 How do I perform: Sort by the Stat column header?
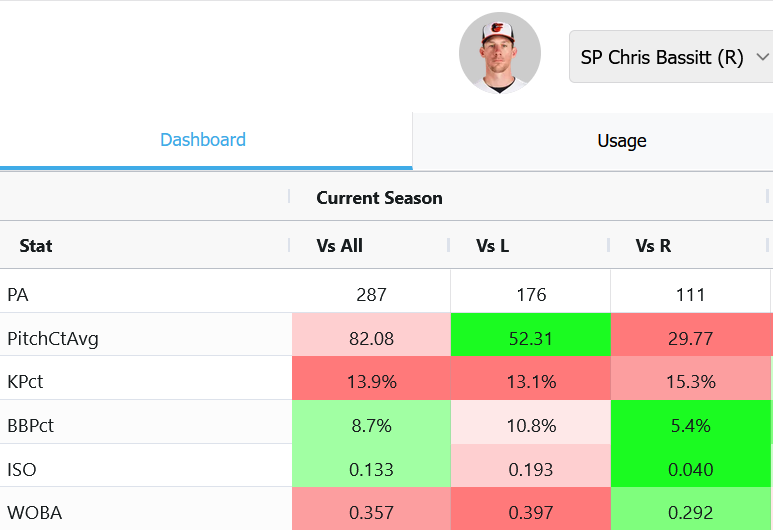[x=35, y=246]
